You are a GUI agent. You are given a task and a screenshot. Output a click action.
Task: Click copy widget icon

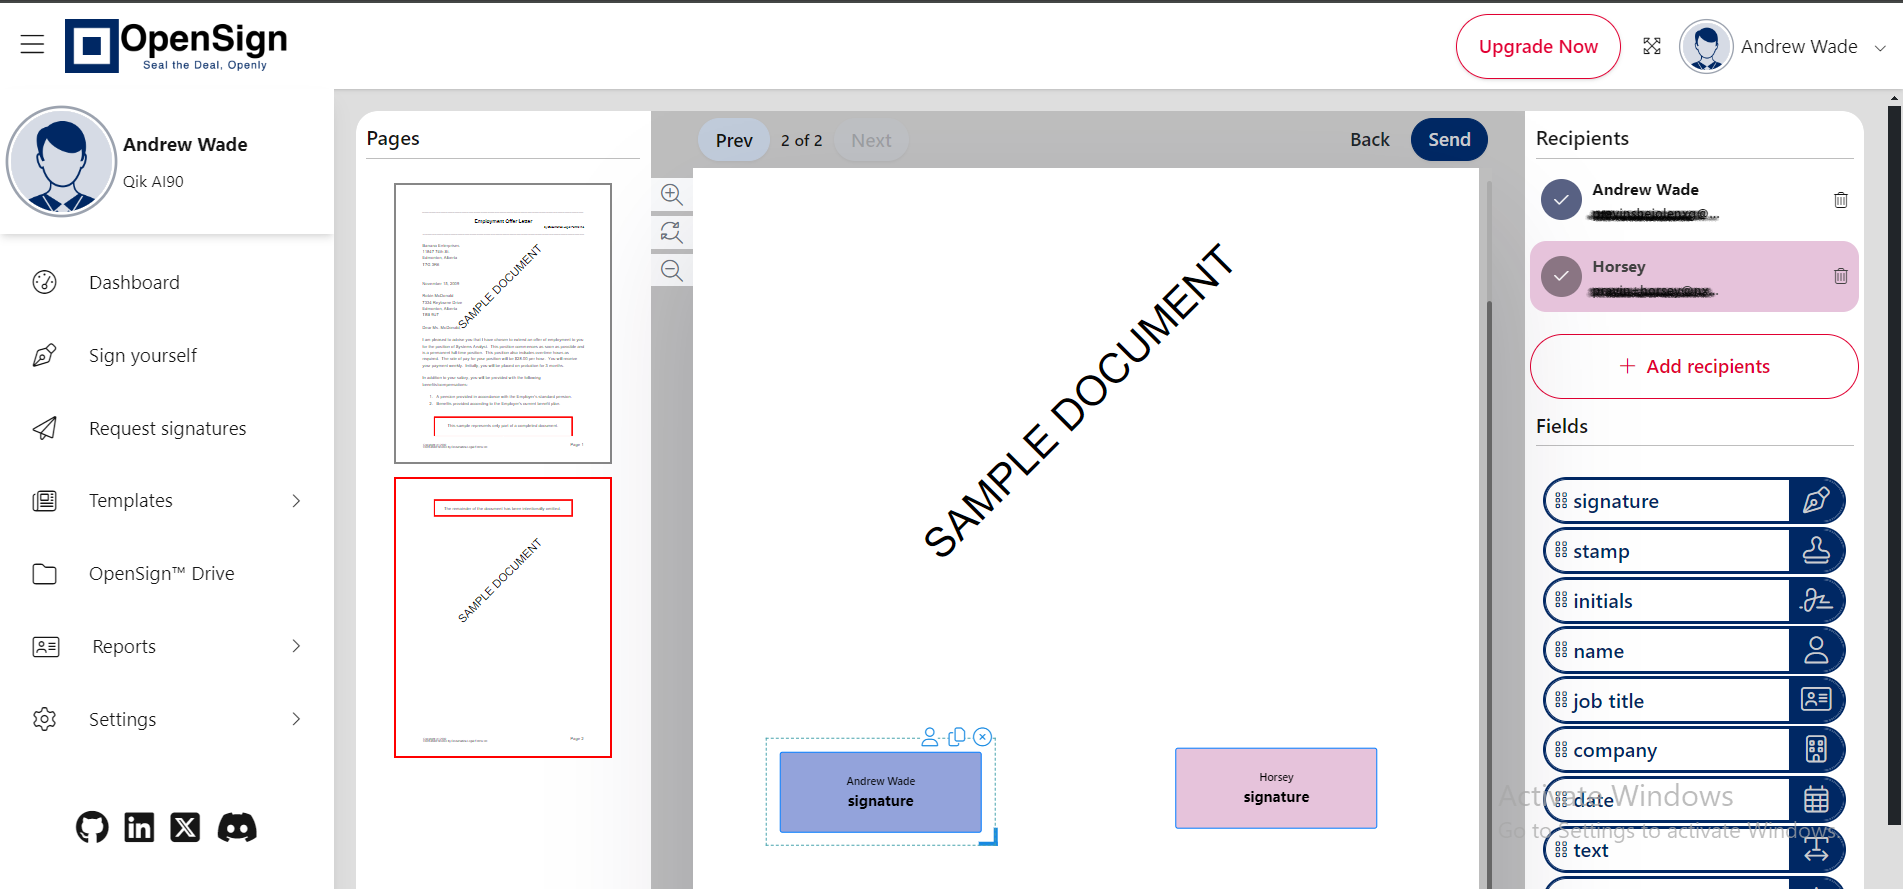click(957, 737)
